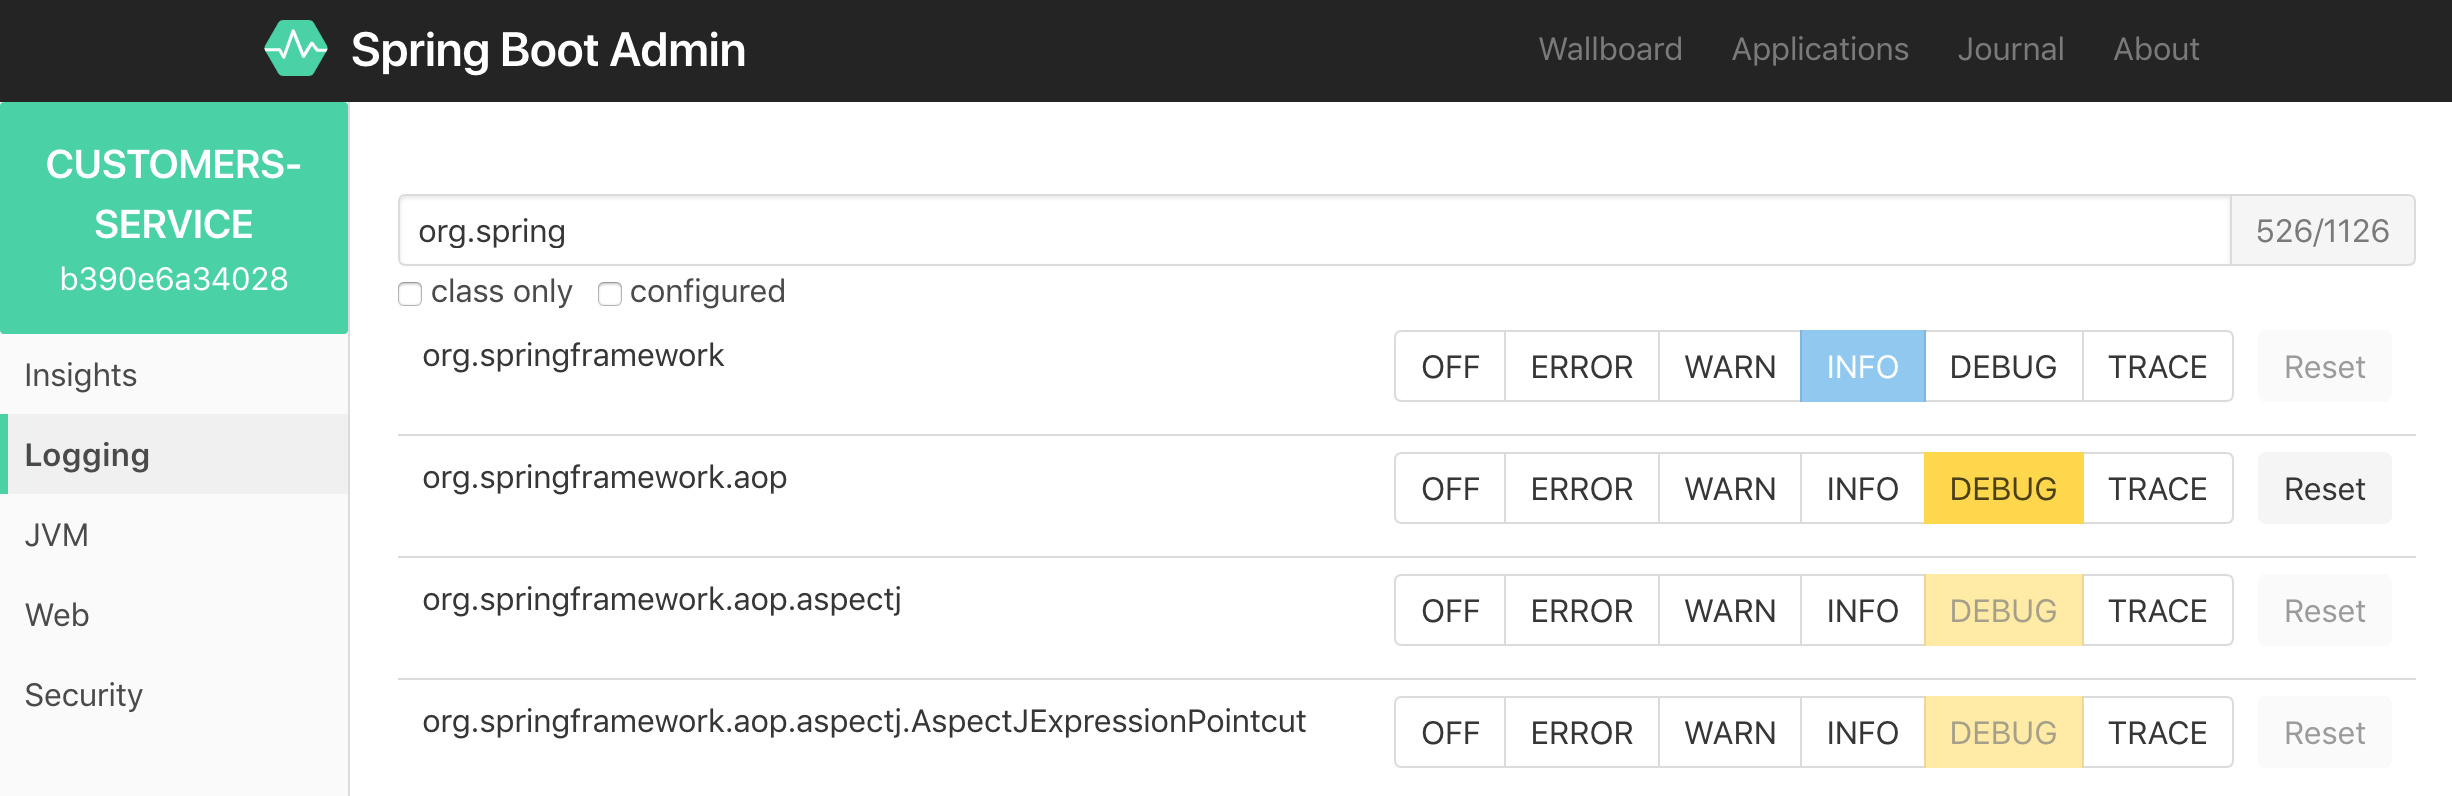The image size is (2452, 796).
Task: Switch to the Insights sidebar tab
Action: pyautogui.click(x=81, y=375)
